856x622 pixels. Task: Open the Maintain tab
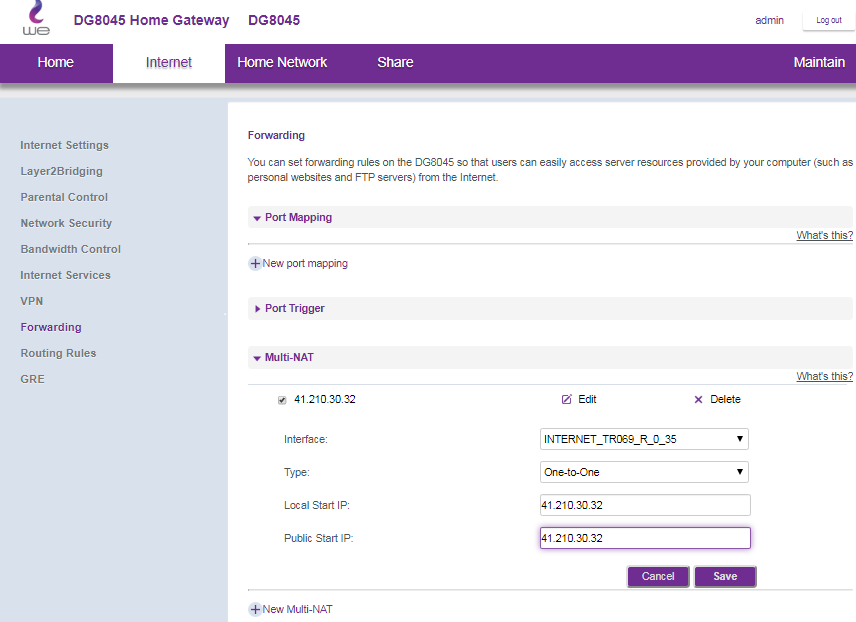point(819,63)
